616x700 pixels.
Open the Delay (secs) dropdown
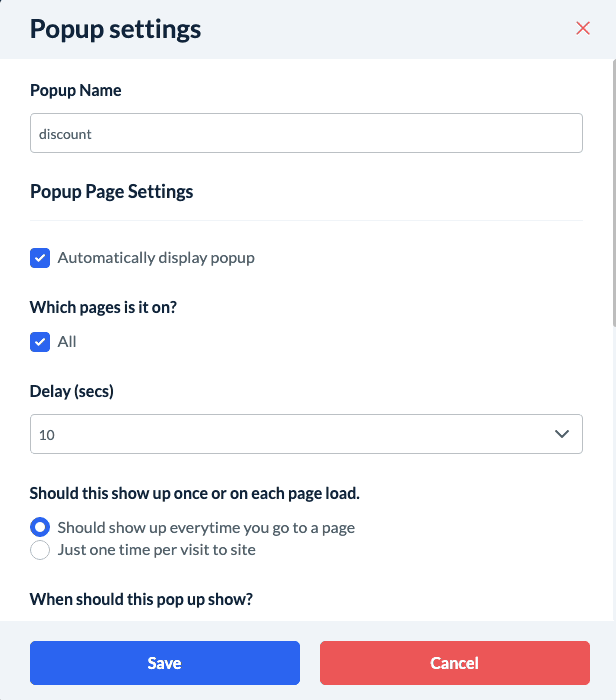click(306, 434)
